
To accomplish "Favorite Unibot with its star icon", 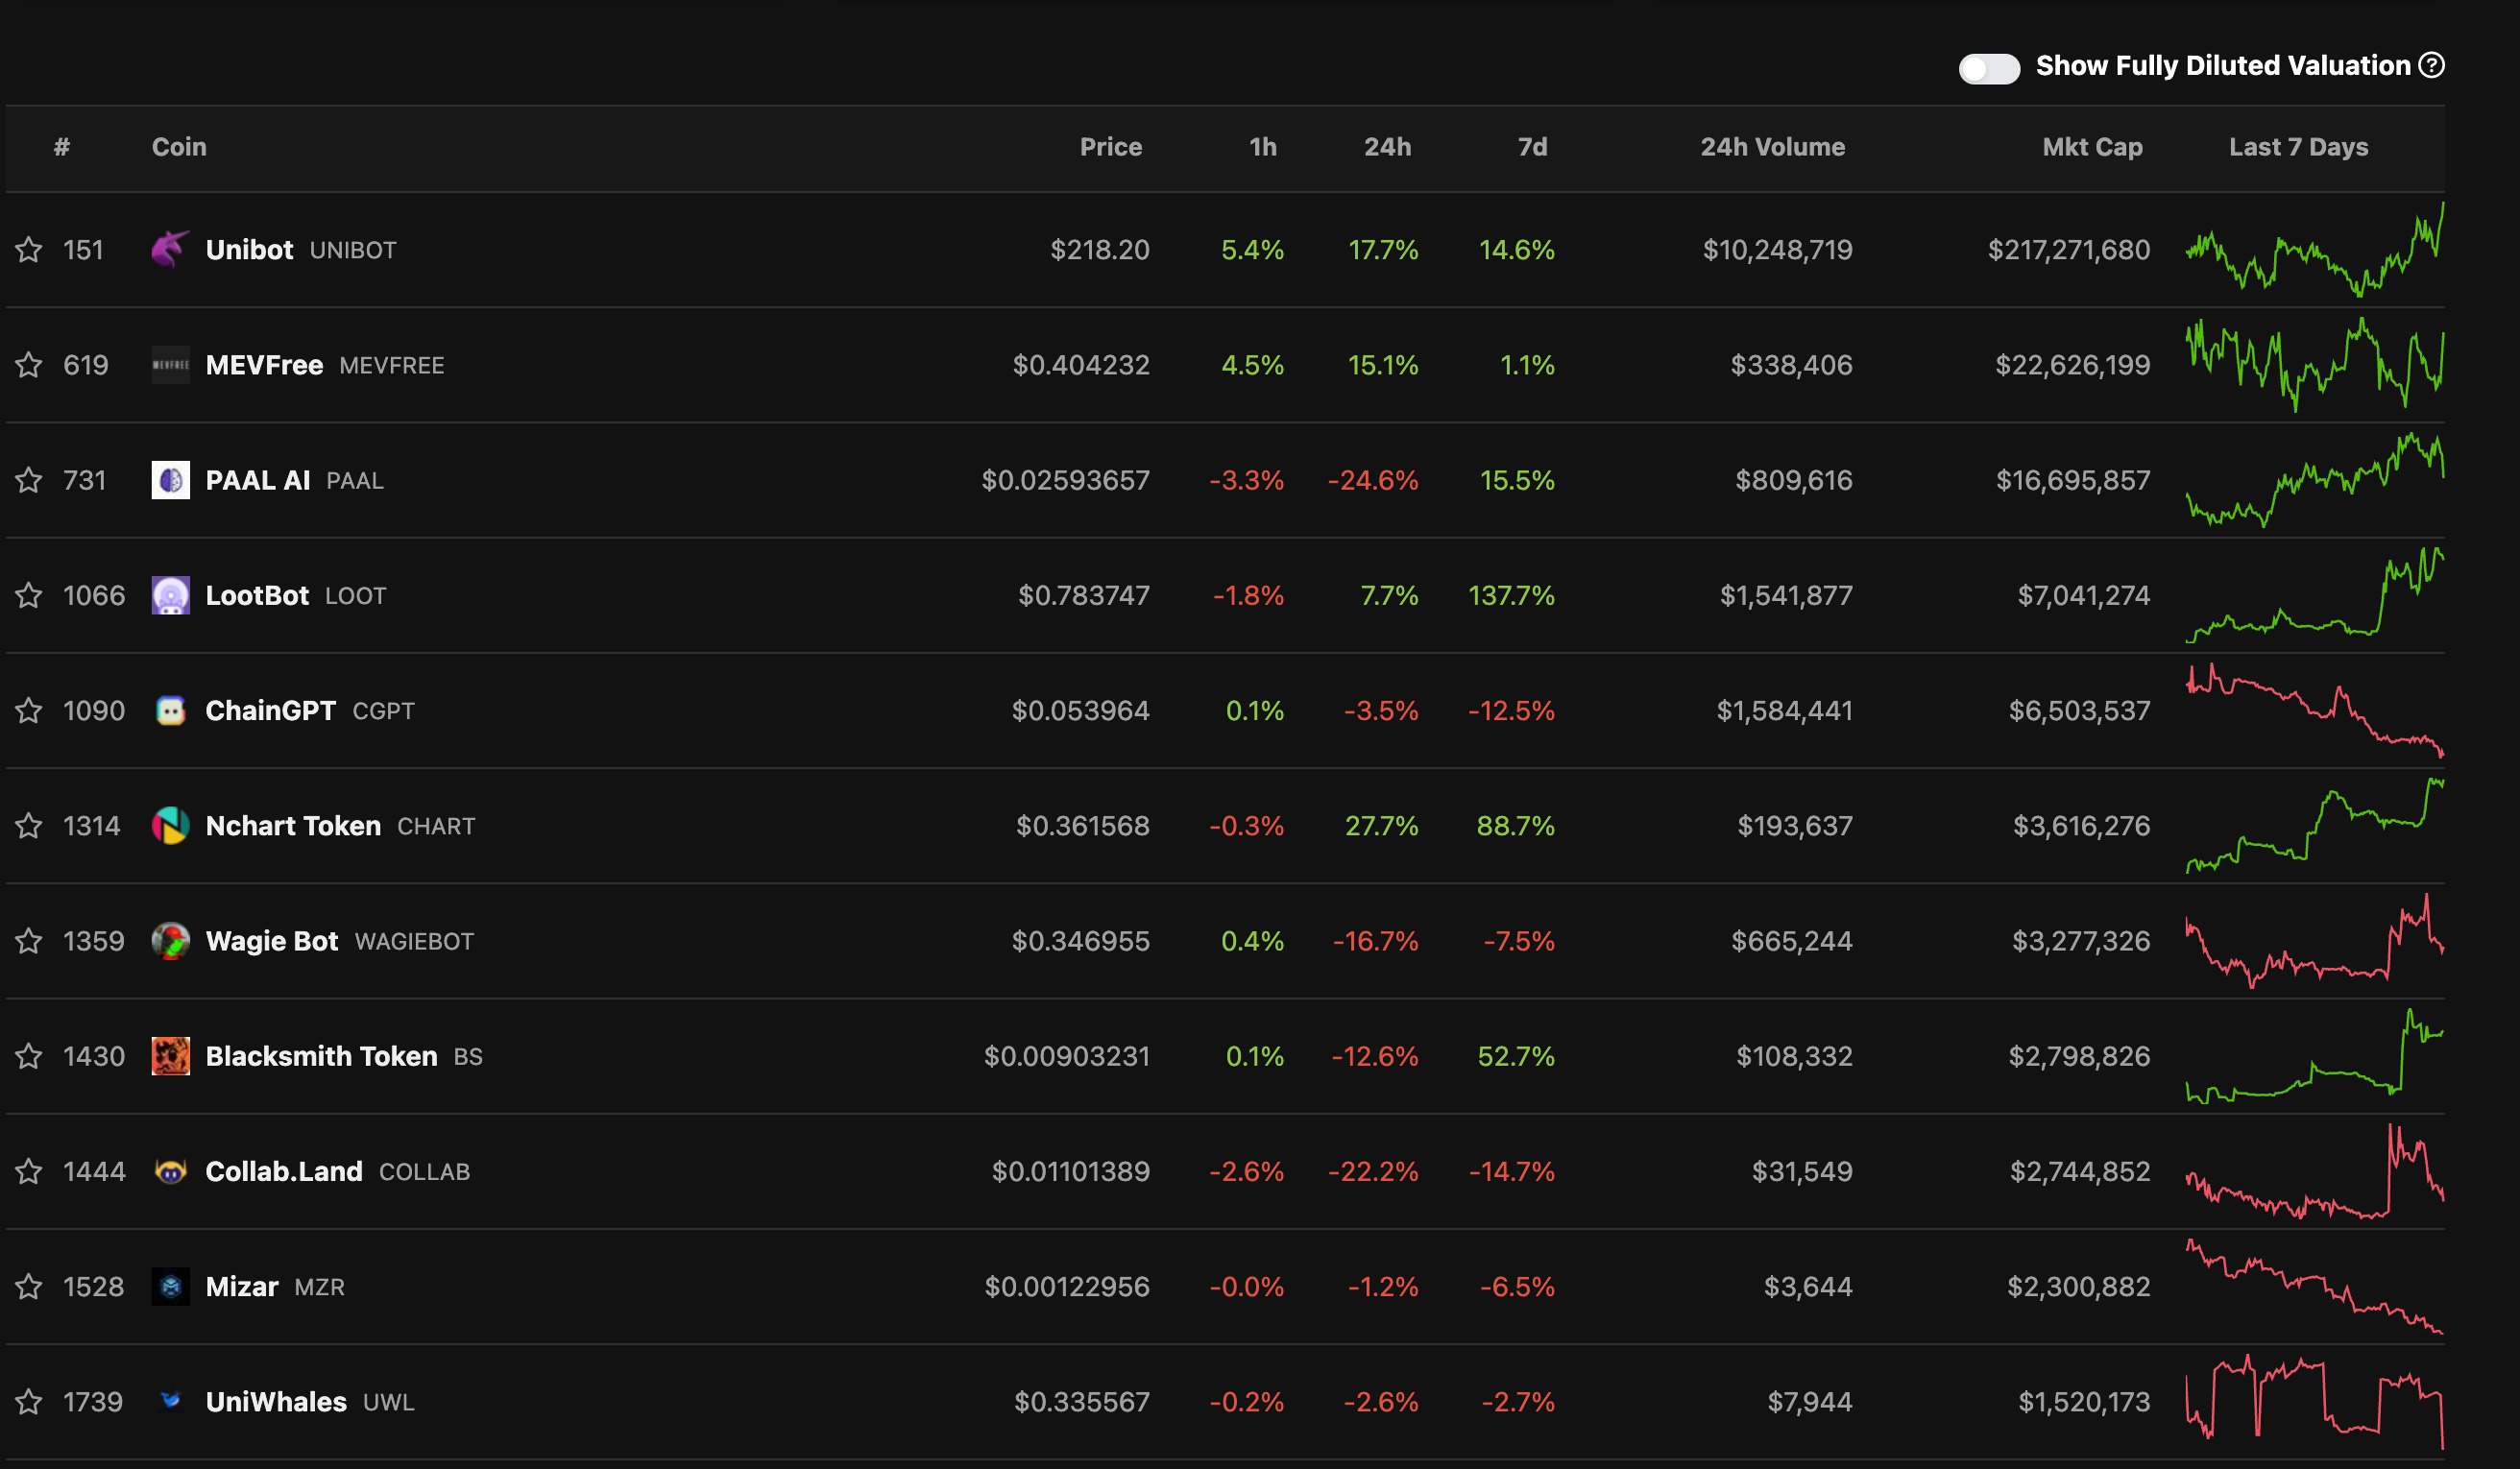I will 29,249.
